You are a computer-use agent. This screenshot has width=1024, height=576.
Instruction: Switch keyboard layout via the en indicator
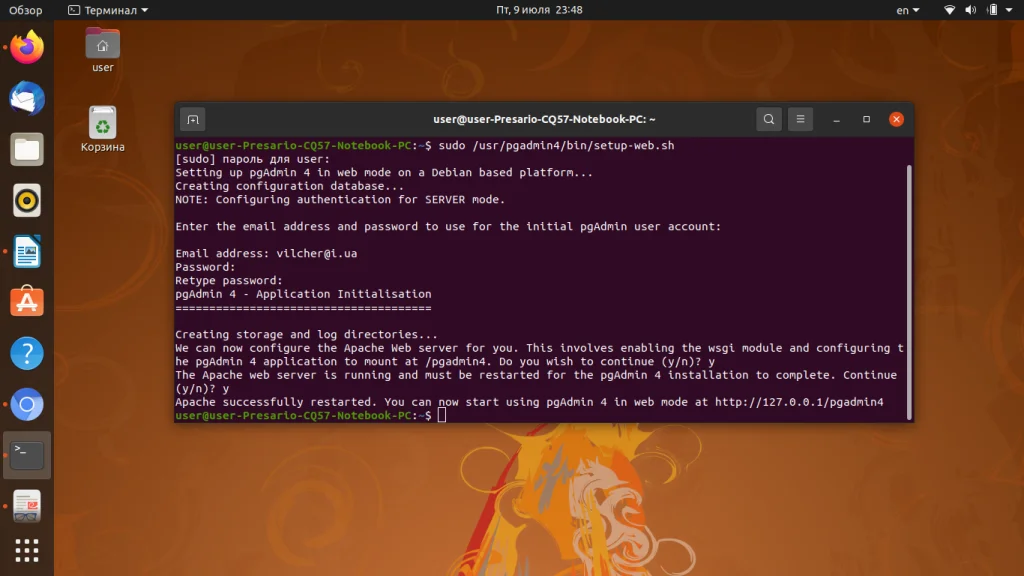(906, 10)
